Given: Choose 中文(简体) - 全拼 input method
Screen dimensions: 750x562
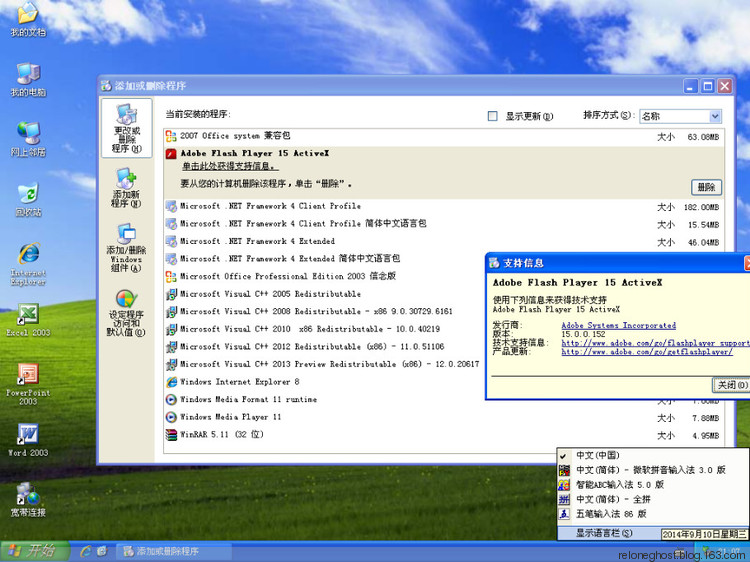Looking at the screenshot, I should (x=653, y=499).
